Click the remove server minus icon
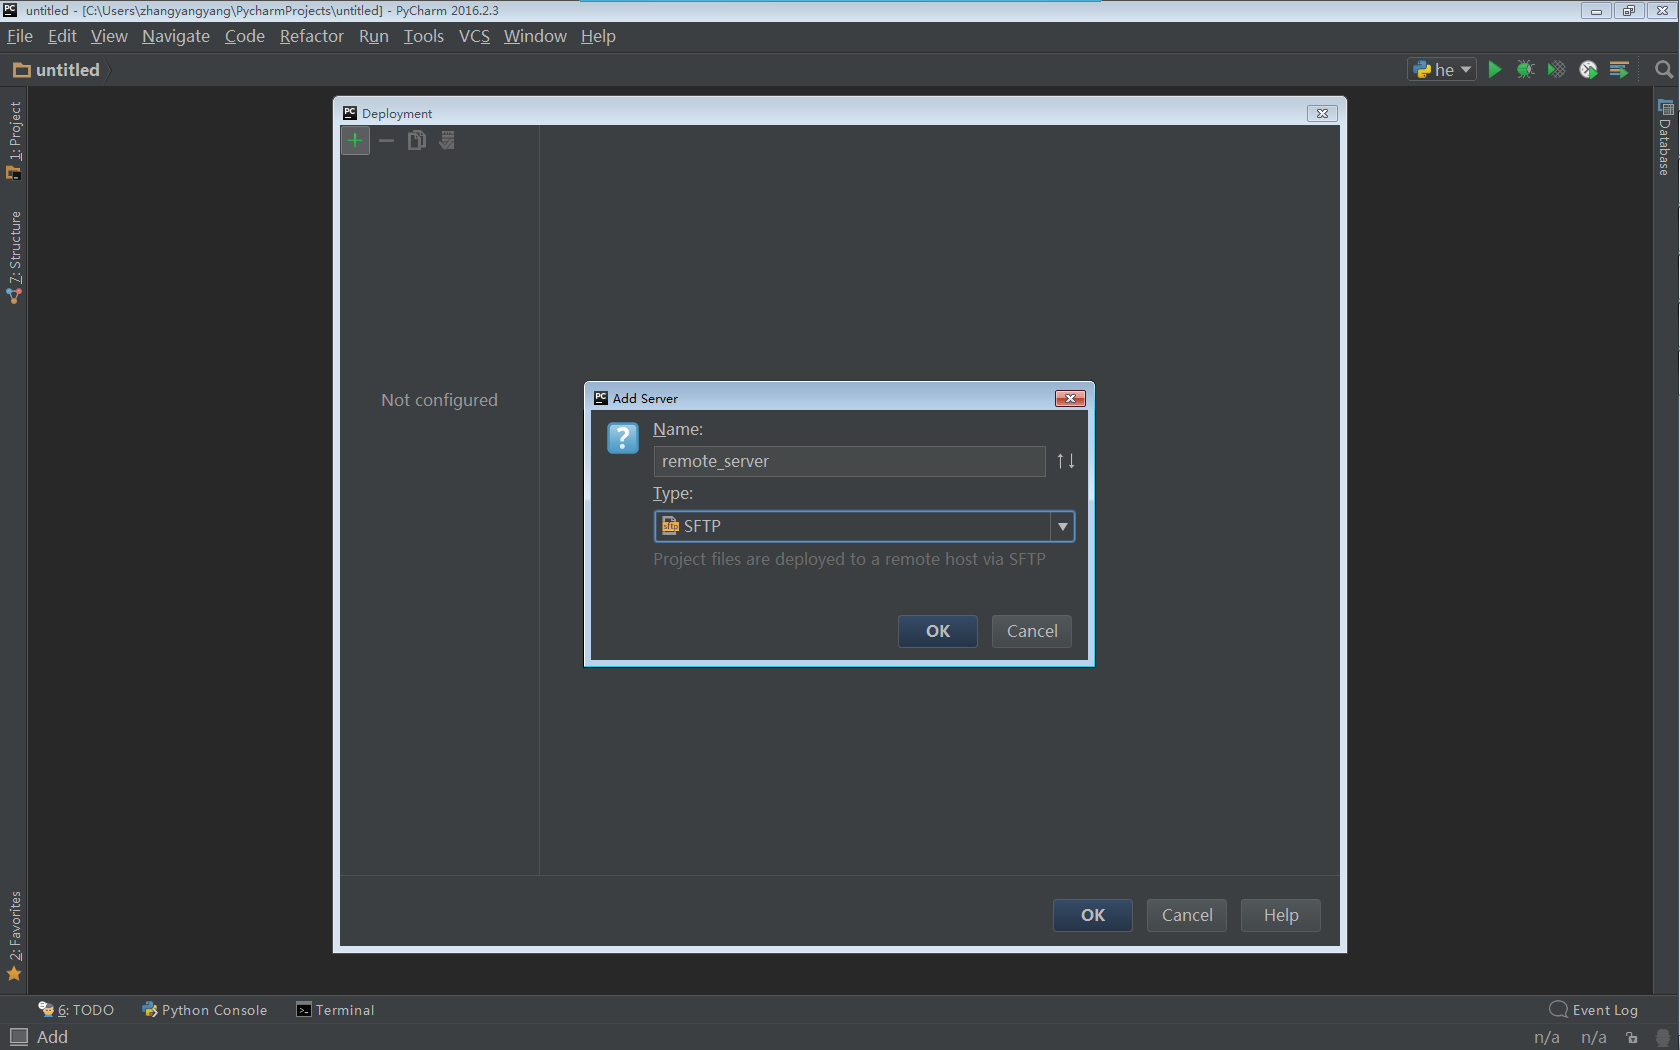Screen dimensions: 1680x1050 click(387, 140)
